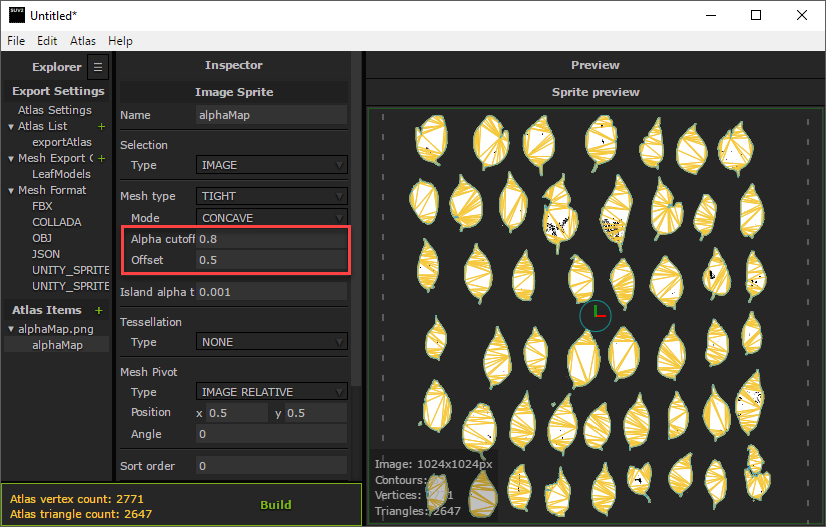Open the Selection Type IMAGE dropdown

[272, 165]
